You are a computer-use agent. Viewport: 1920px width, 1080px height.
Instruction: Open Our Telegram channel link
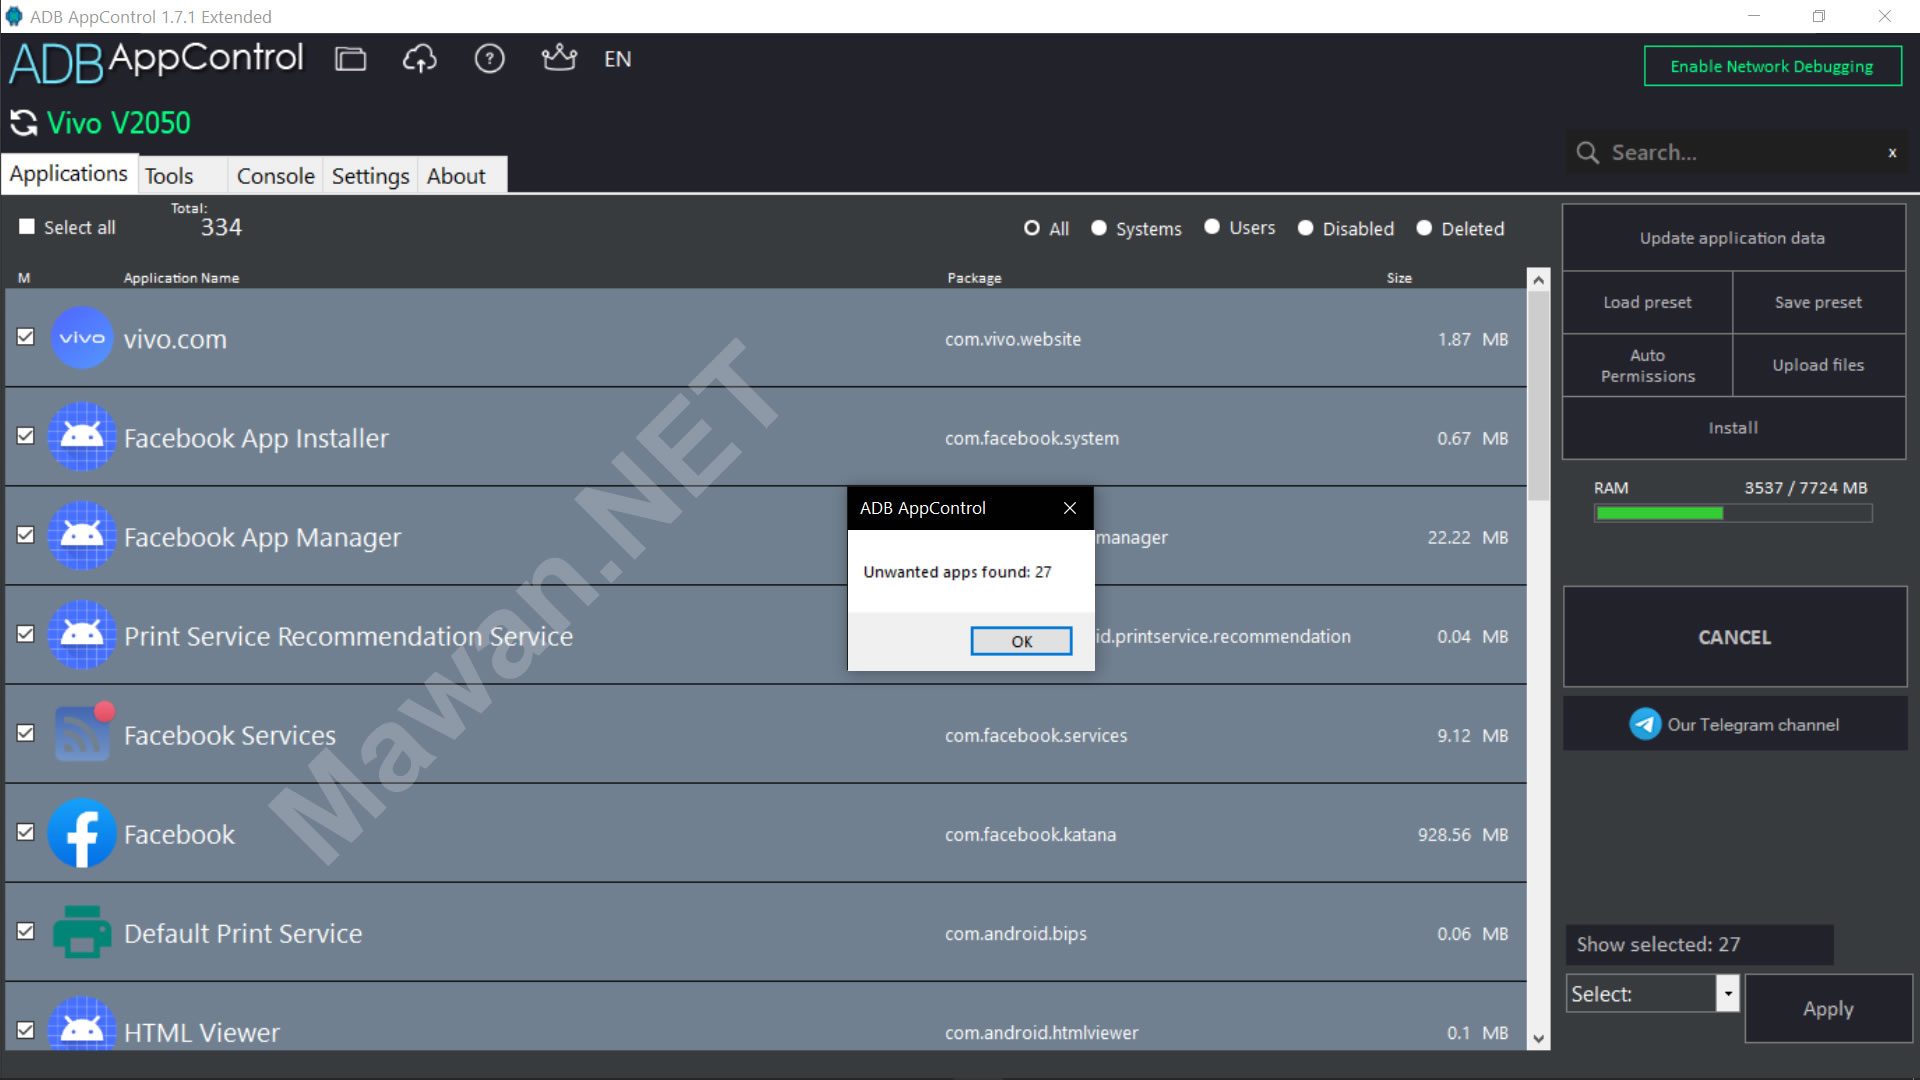[x=1735, y=724]
